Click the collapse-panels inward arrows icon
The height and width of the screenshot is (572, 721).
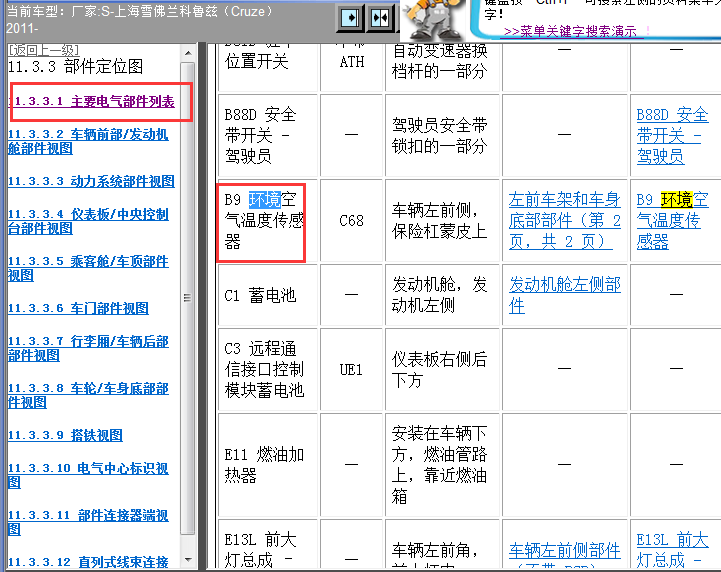380,18
